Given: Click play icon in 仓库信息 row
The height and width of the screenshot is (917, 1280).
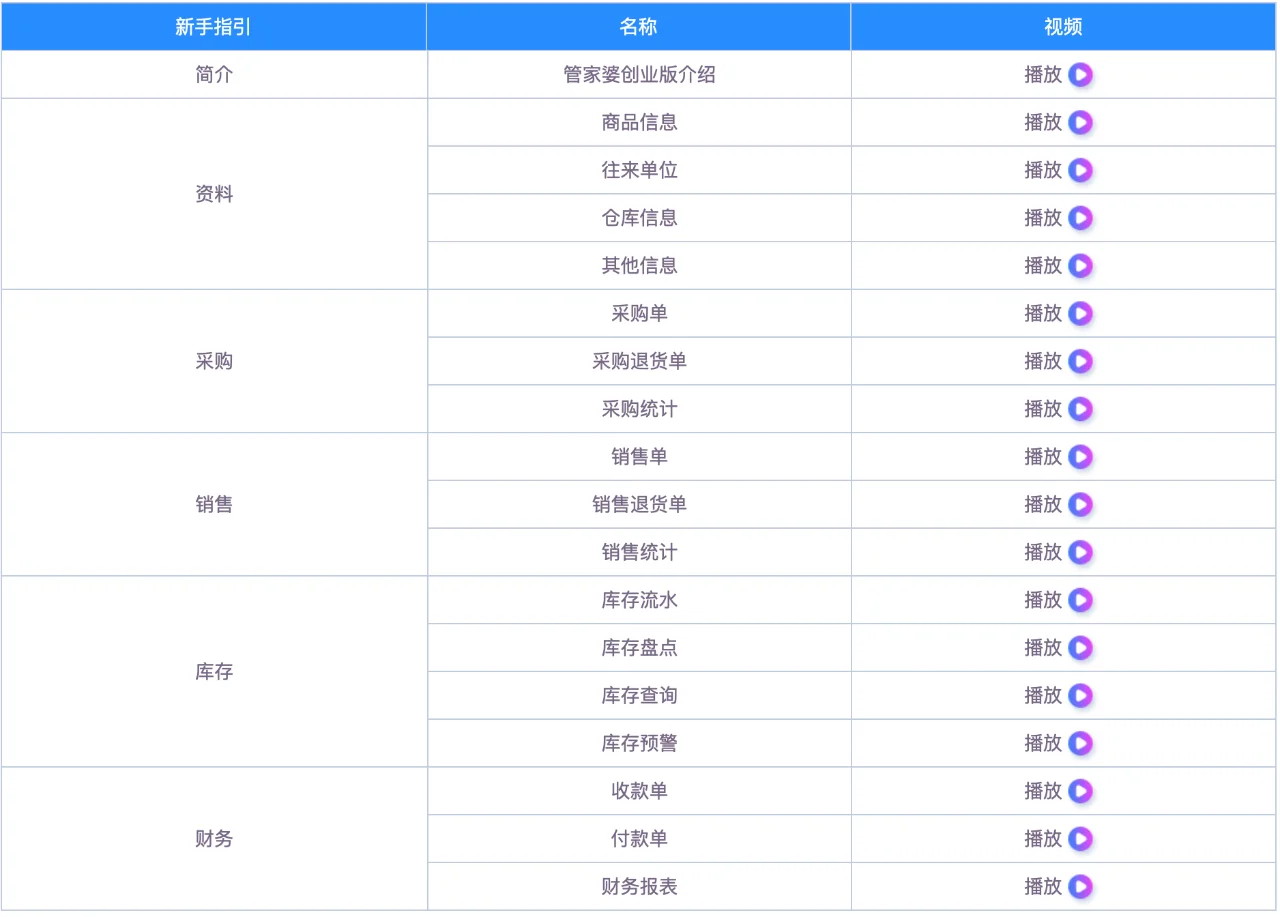Looking at the screenshot, I should tap(1080, 218).
